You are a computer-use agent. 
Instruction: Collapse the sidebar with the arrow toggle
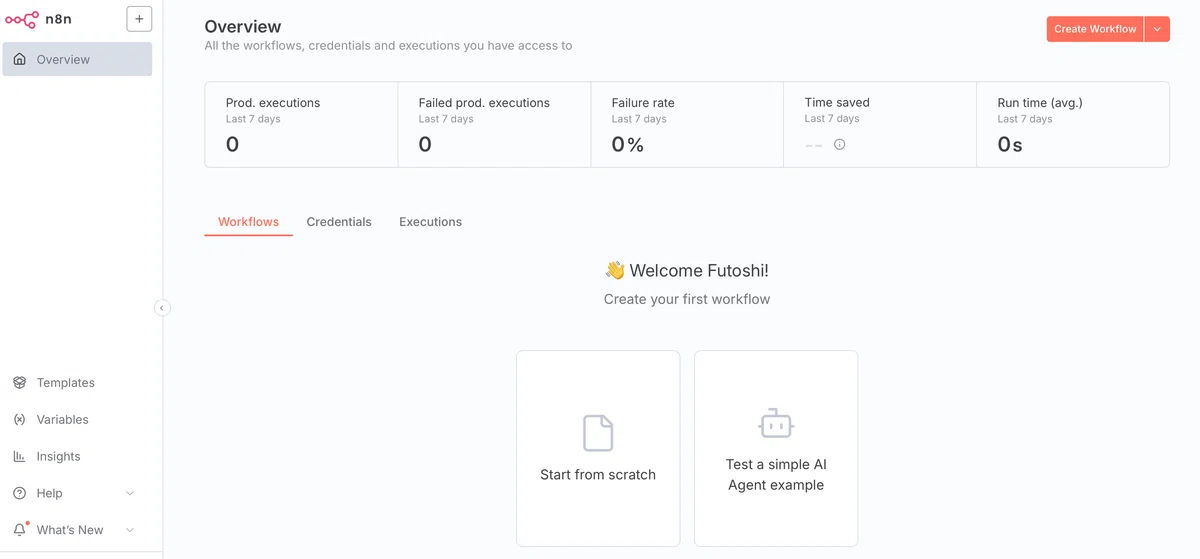pos(162,308)
